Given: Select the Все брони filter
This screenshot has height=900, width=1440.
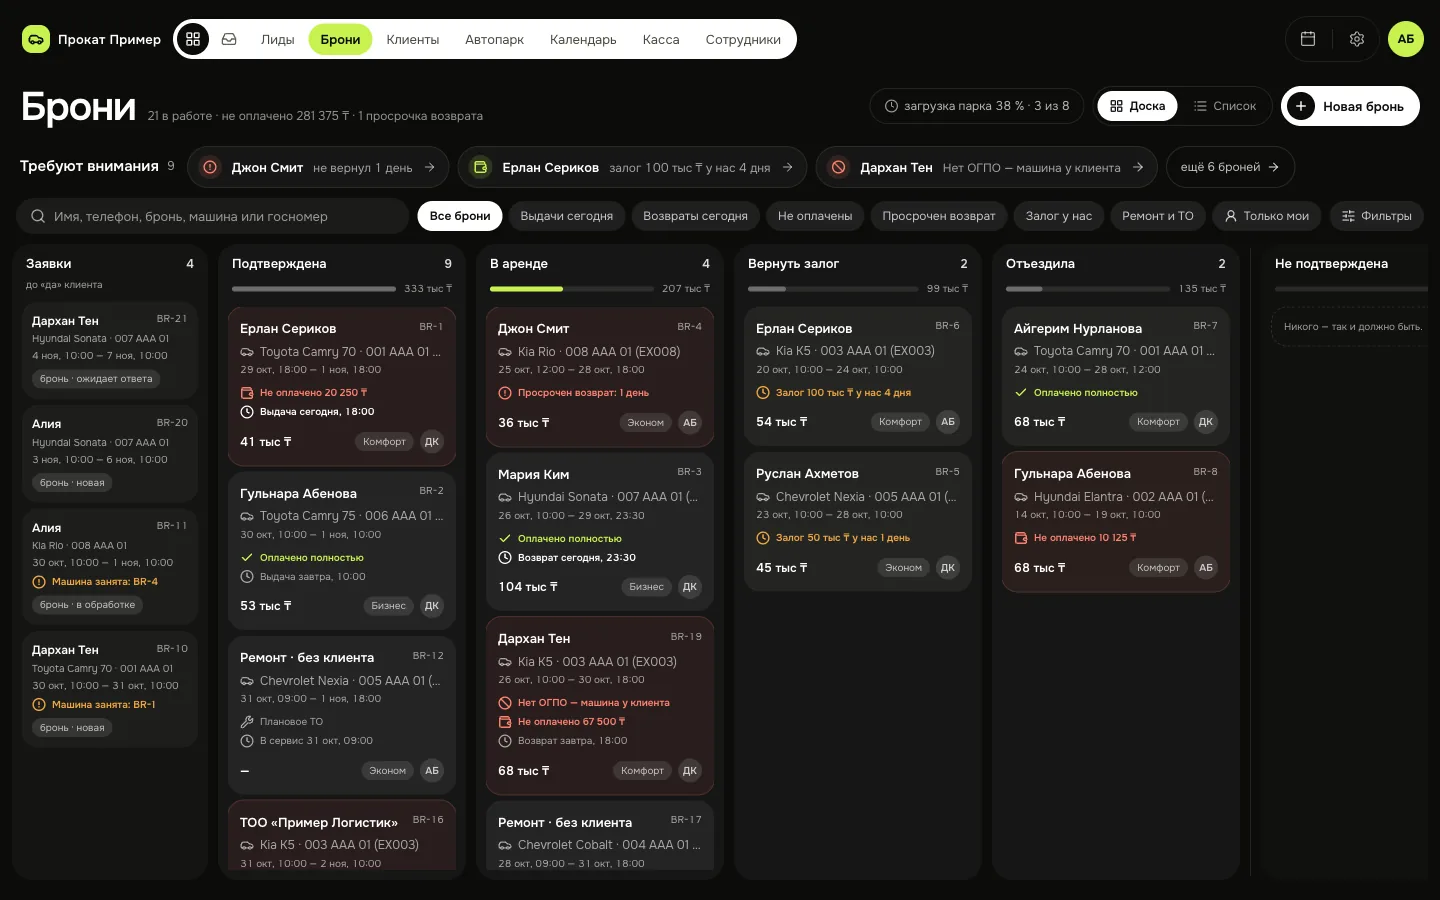Looking at the screenshot, I should pos(460,216).
